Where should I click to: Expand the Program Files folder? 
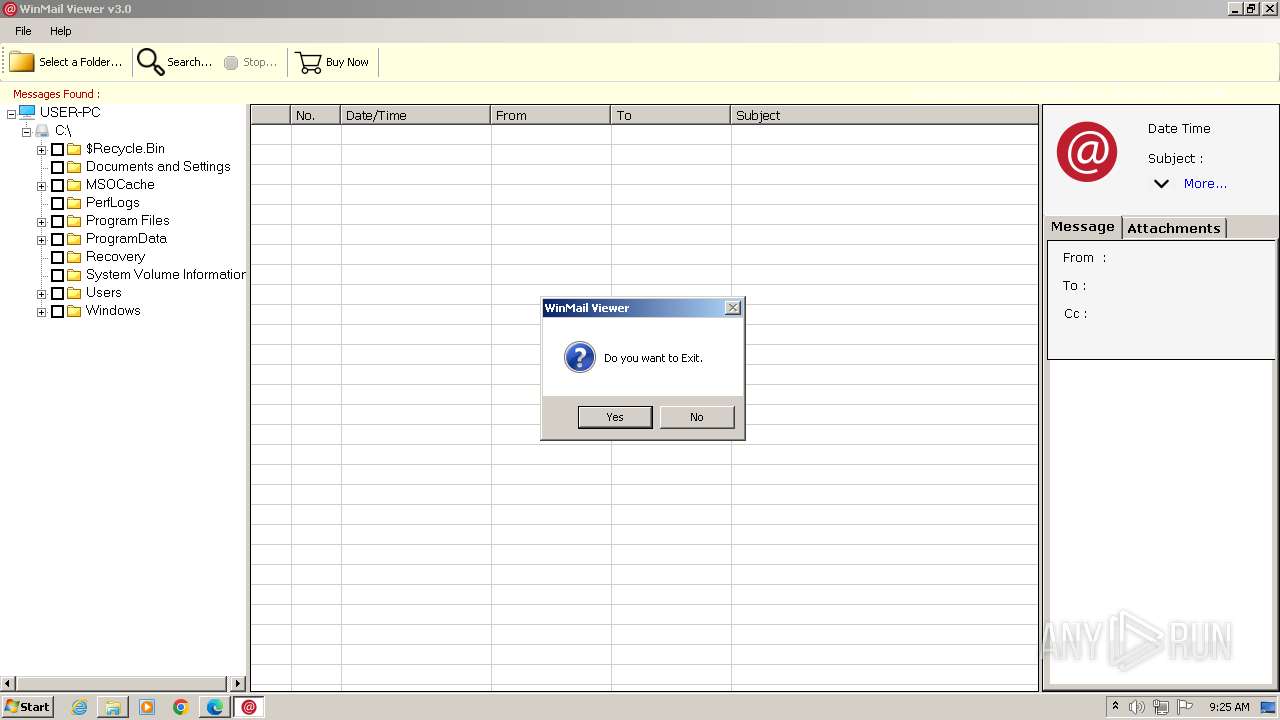click(x=41, y=222)
